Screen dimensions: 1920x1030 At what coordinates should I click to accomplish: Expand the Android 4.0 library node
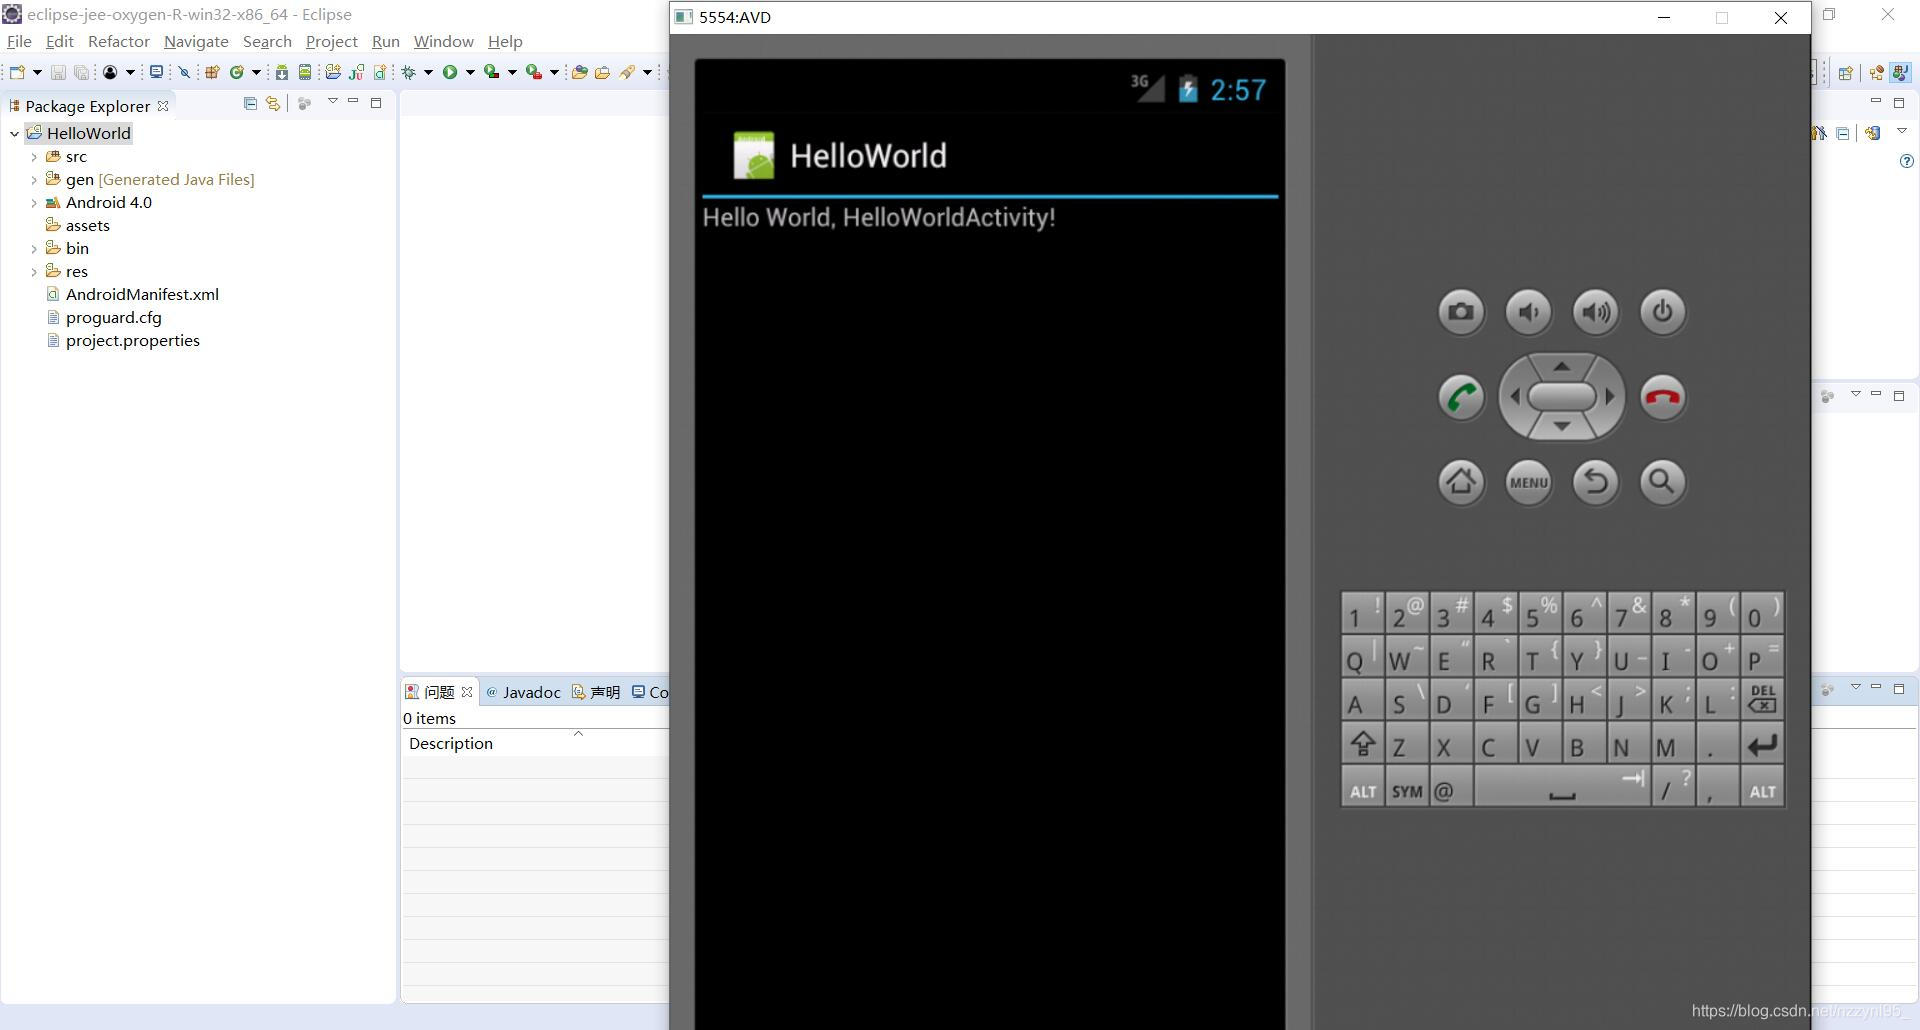(34, 203)
